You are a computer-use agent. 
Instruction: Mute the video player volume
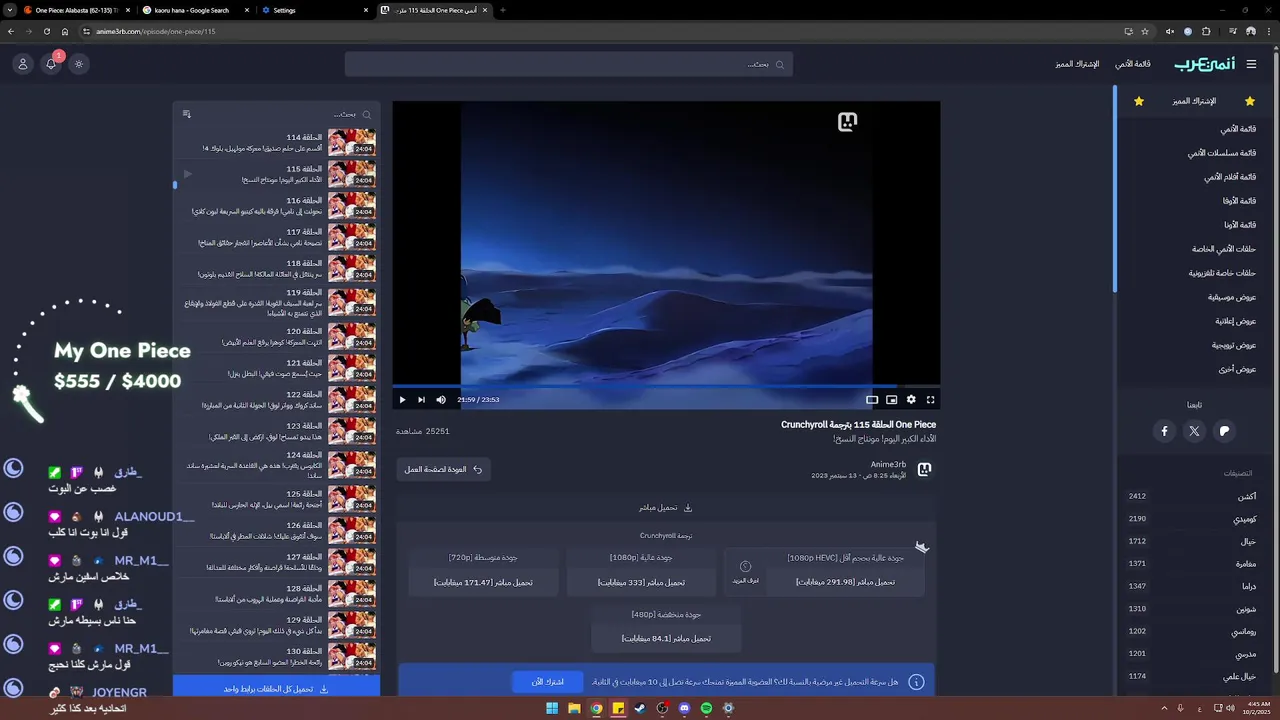[441, 399]
